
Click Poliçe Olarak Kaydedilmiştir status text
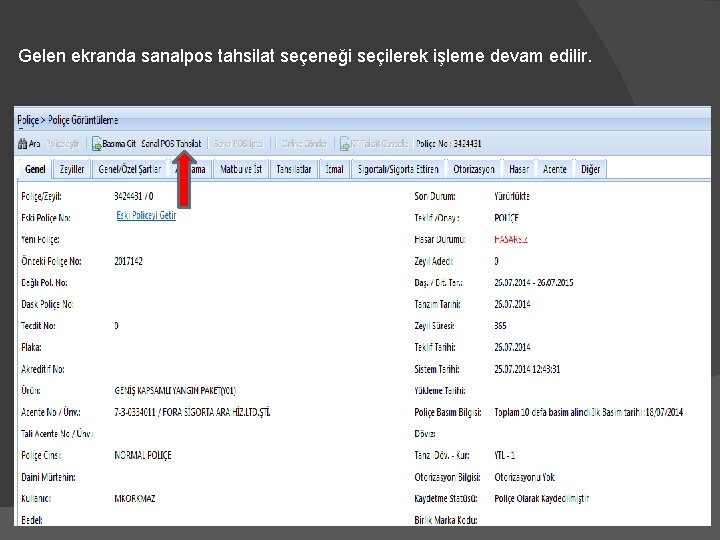click(541, 499)
